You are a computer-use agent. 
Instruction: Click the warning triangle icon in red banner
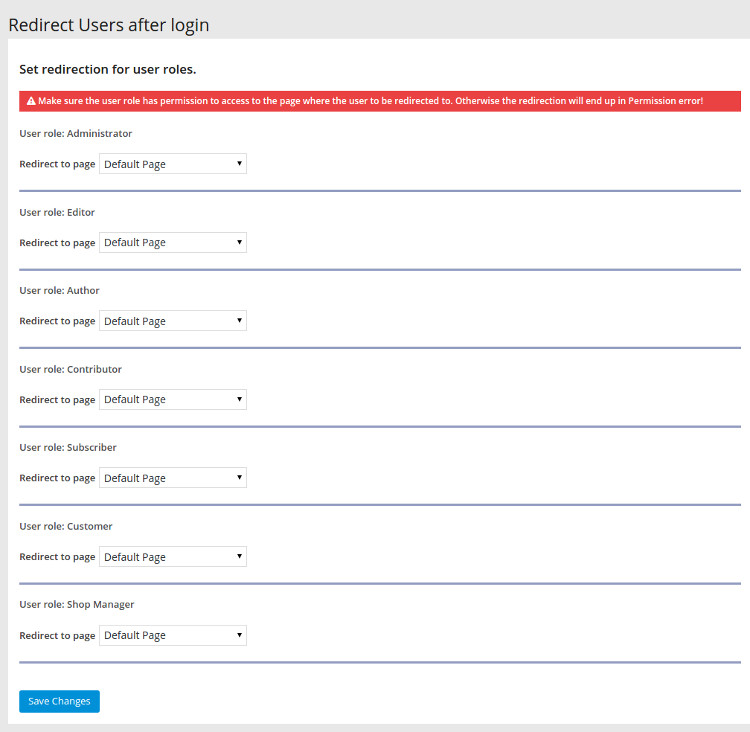[x=31, y=101]
